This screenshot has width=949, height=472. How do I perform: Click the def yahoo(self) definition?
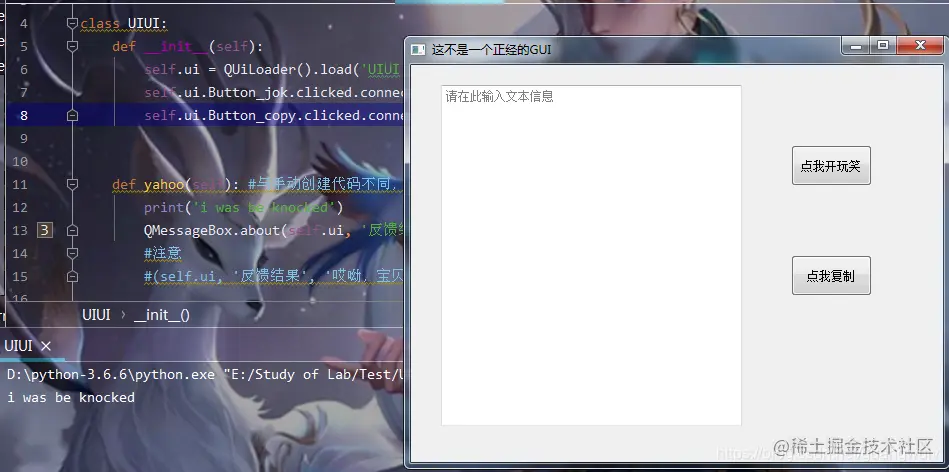pyautogui.click(x=176, y=184)
